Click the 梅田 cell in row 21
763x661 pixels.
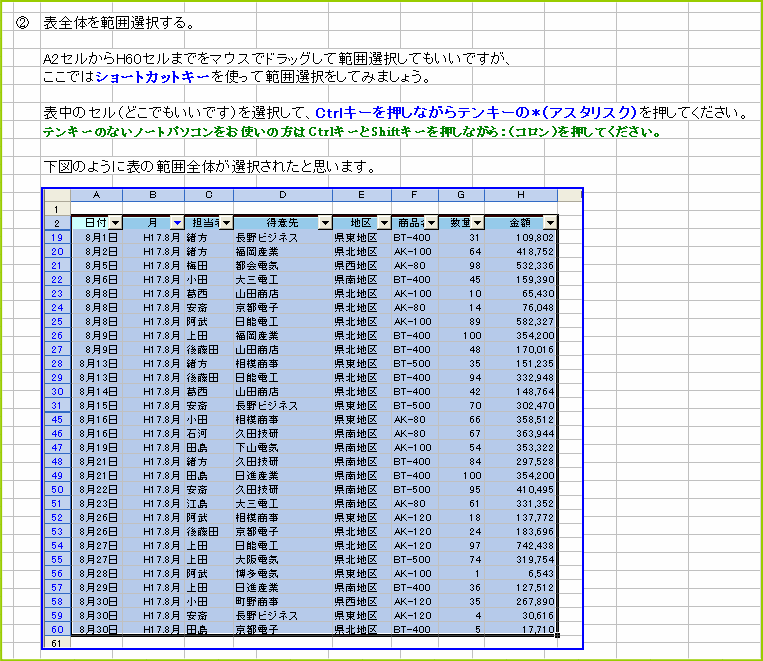[x=209, y=266]
